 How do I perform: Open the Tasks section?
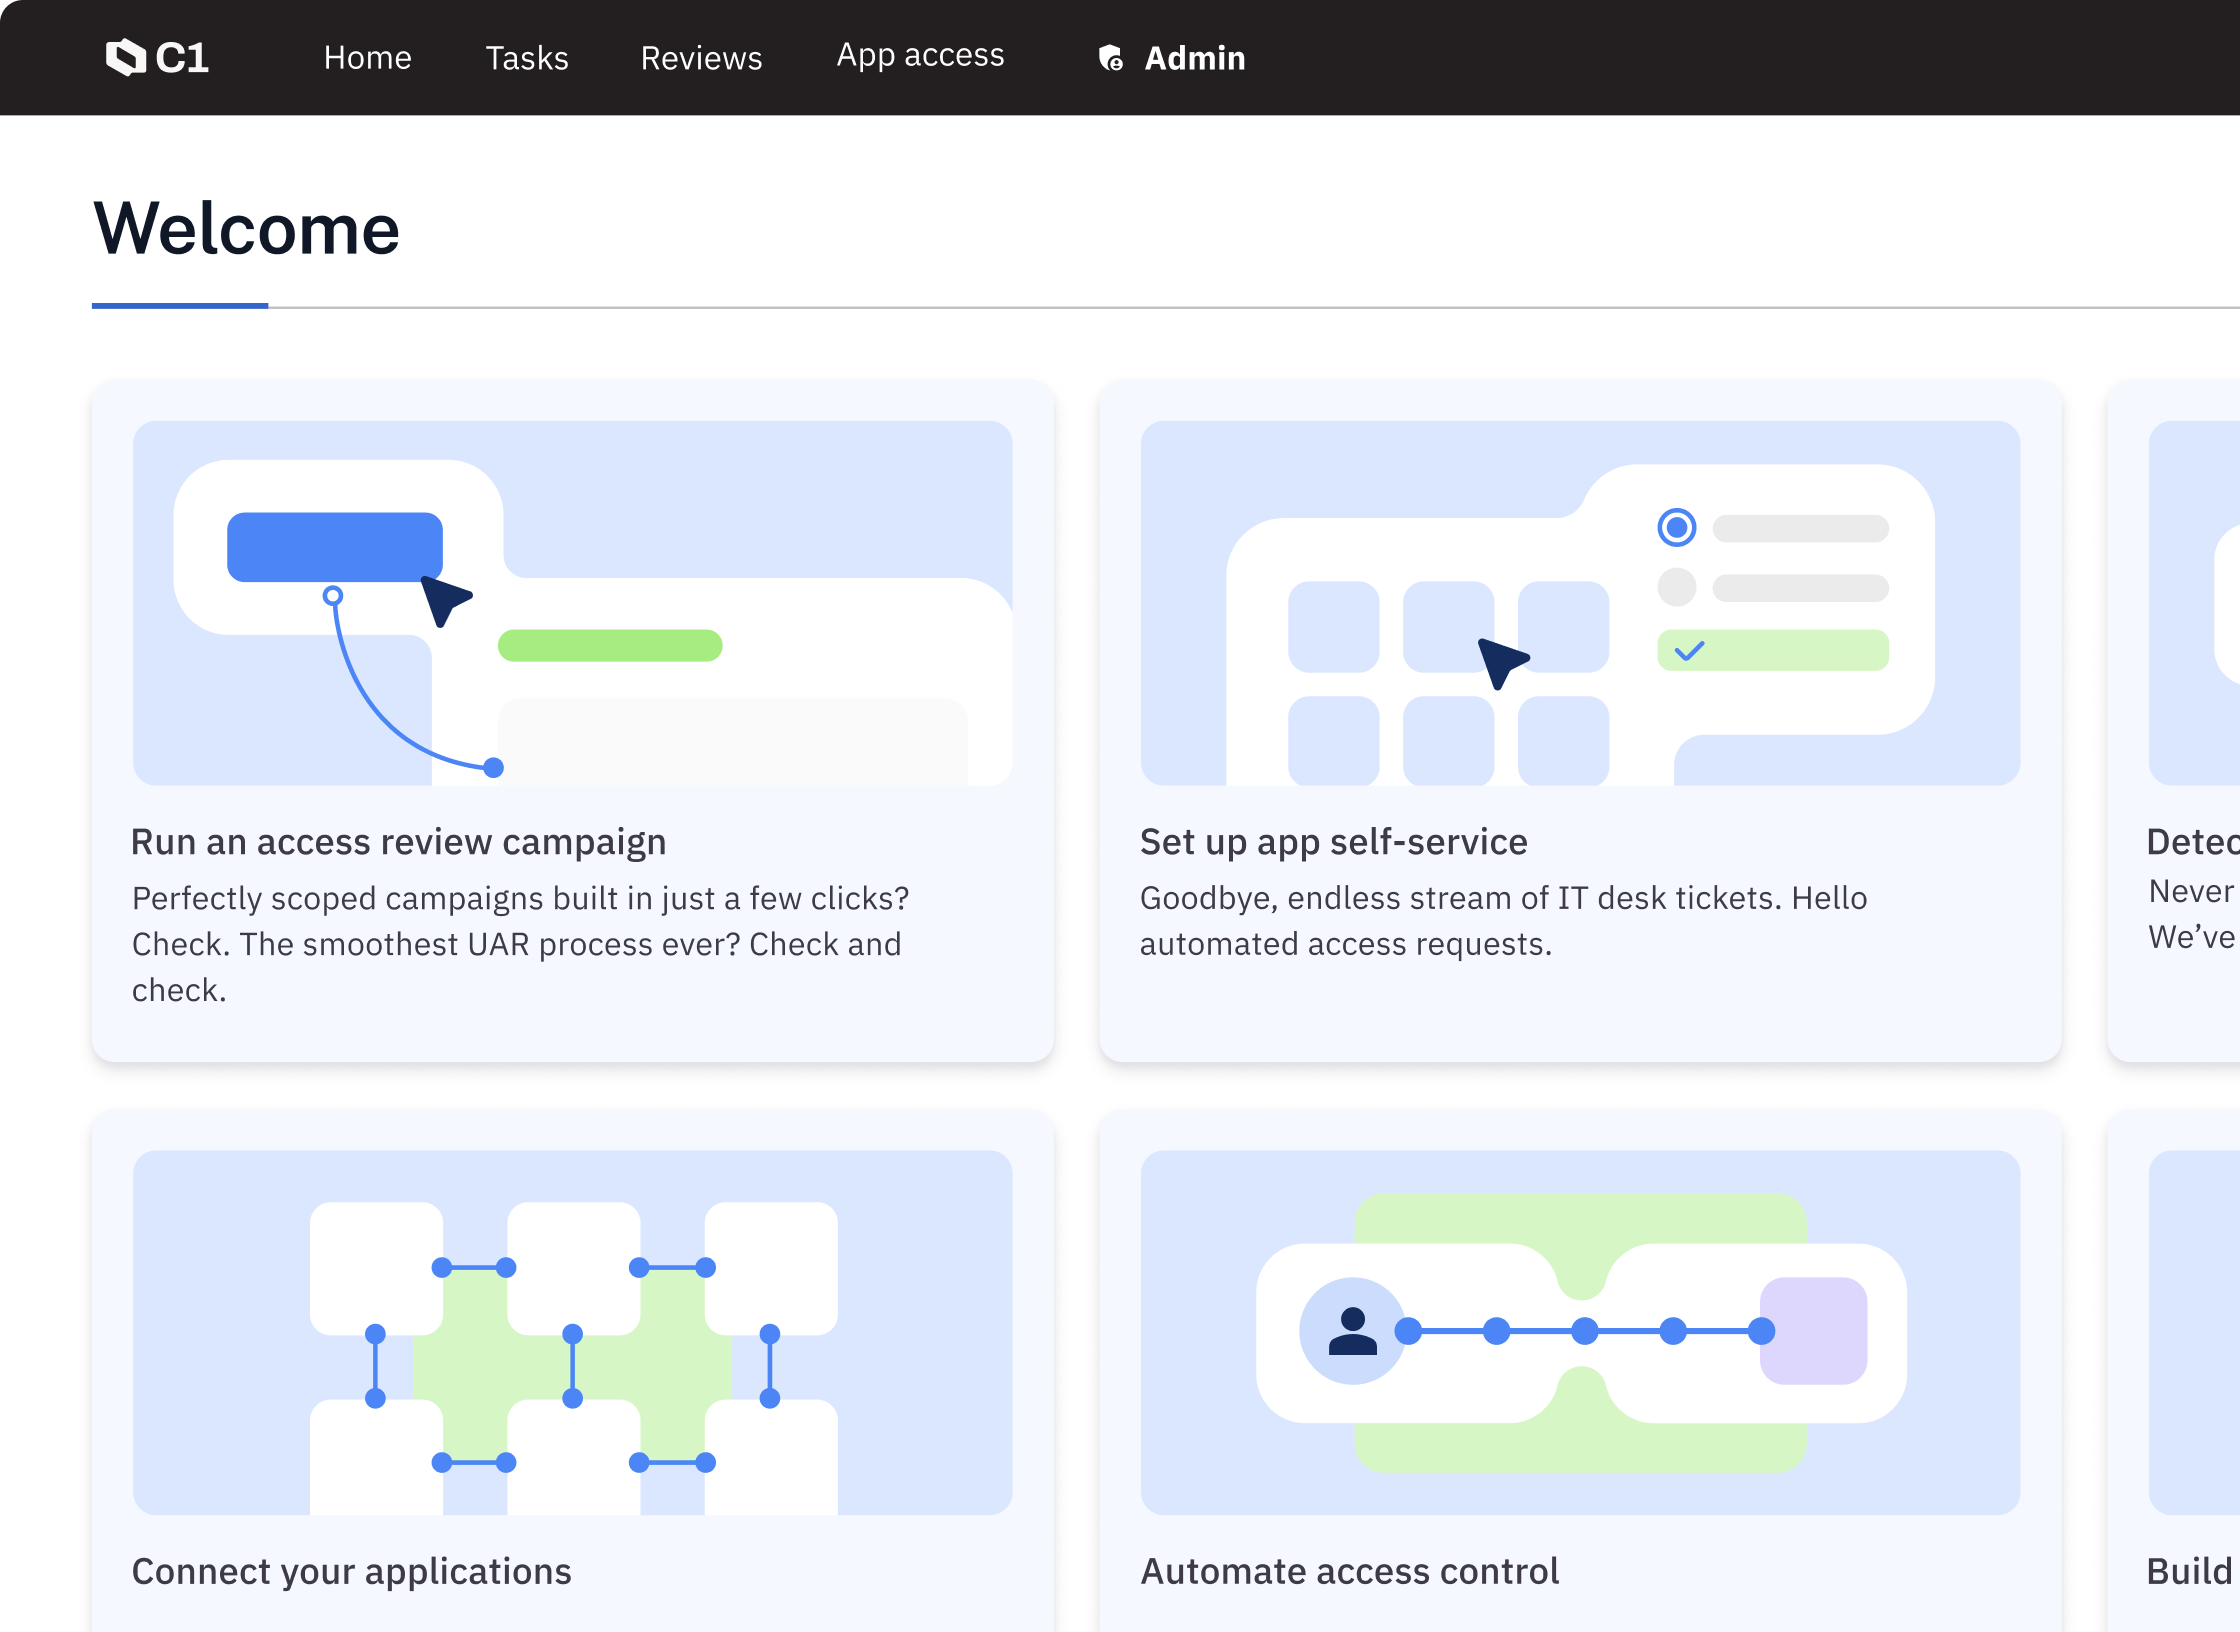point(526,57)
